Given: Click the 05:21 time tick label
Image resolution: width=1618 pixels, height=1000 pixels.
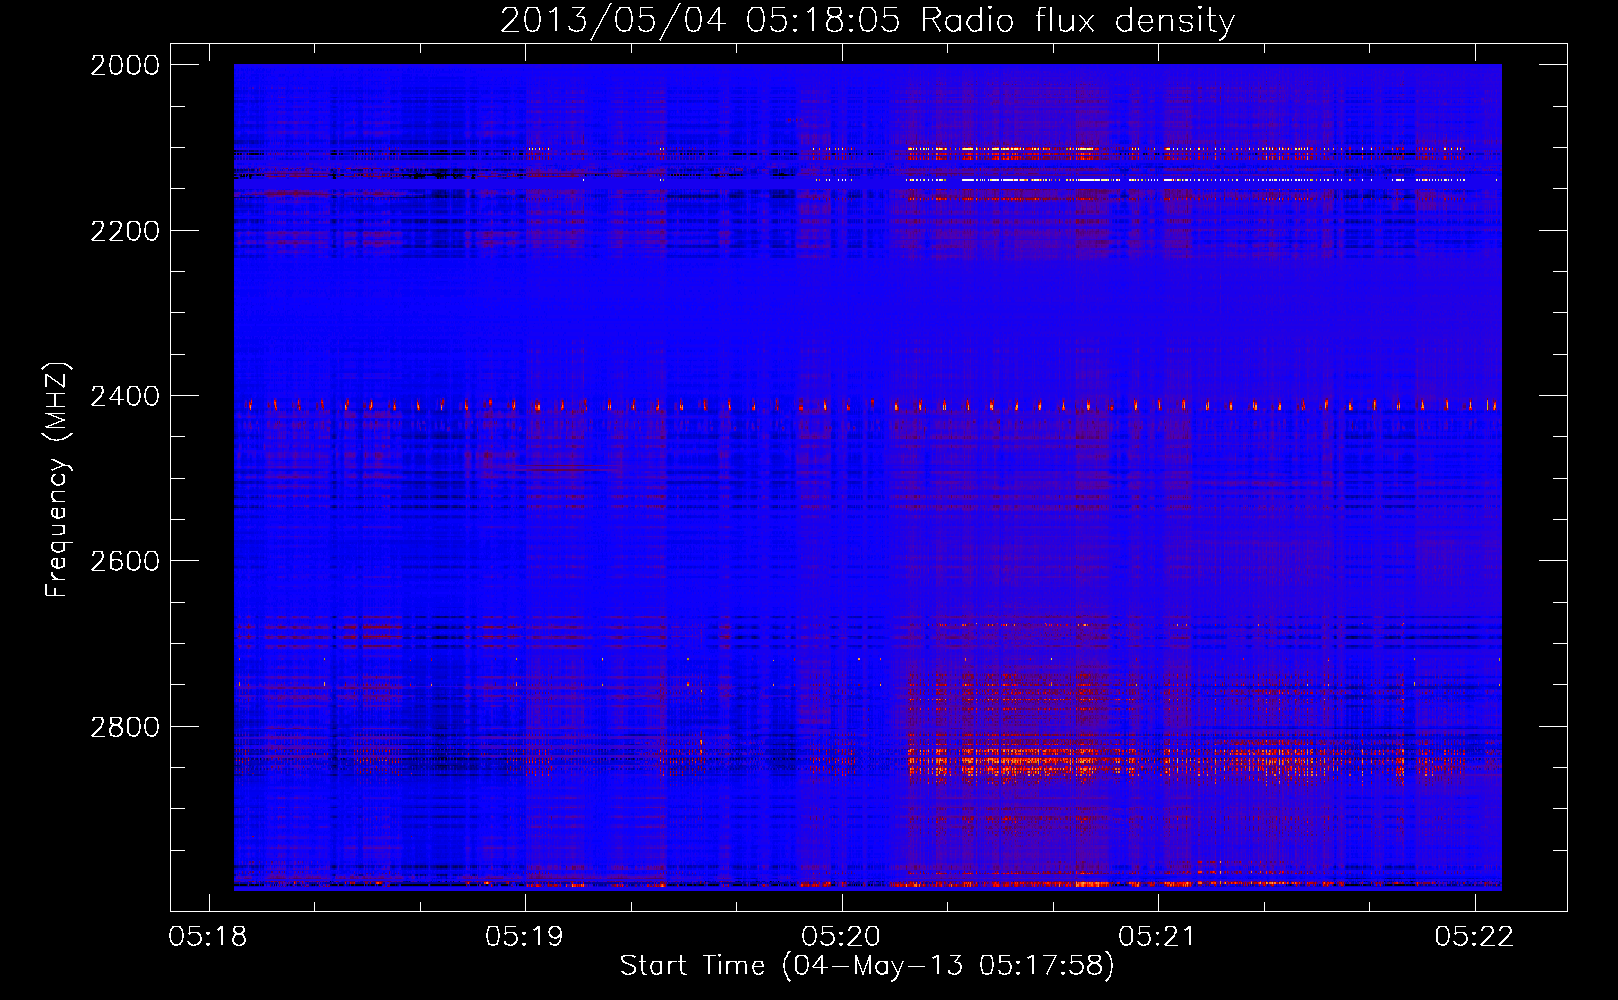Looking at the screenshot, I should (1157, 936).
